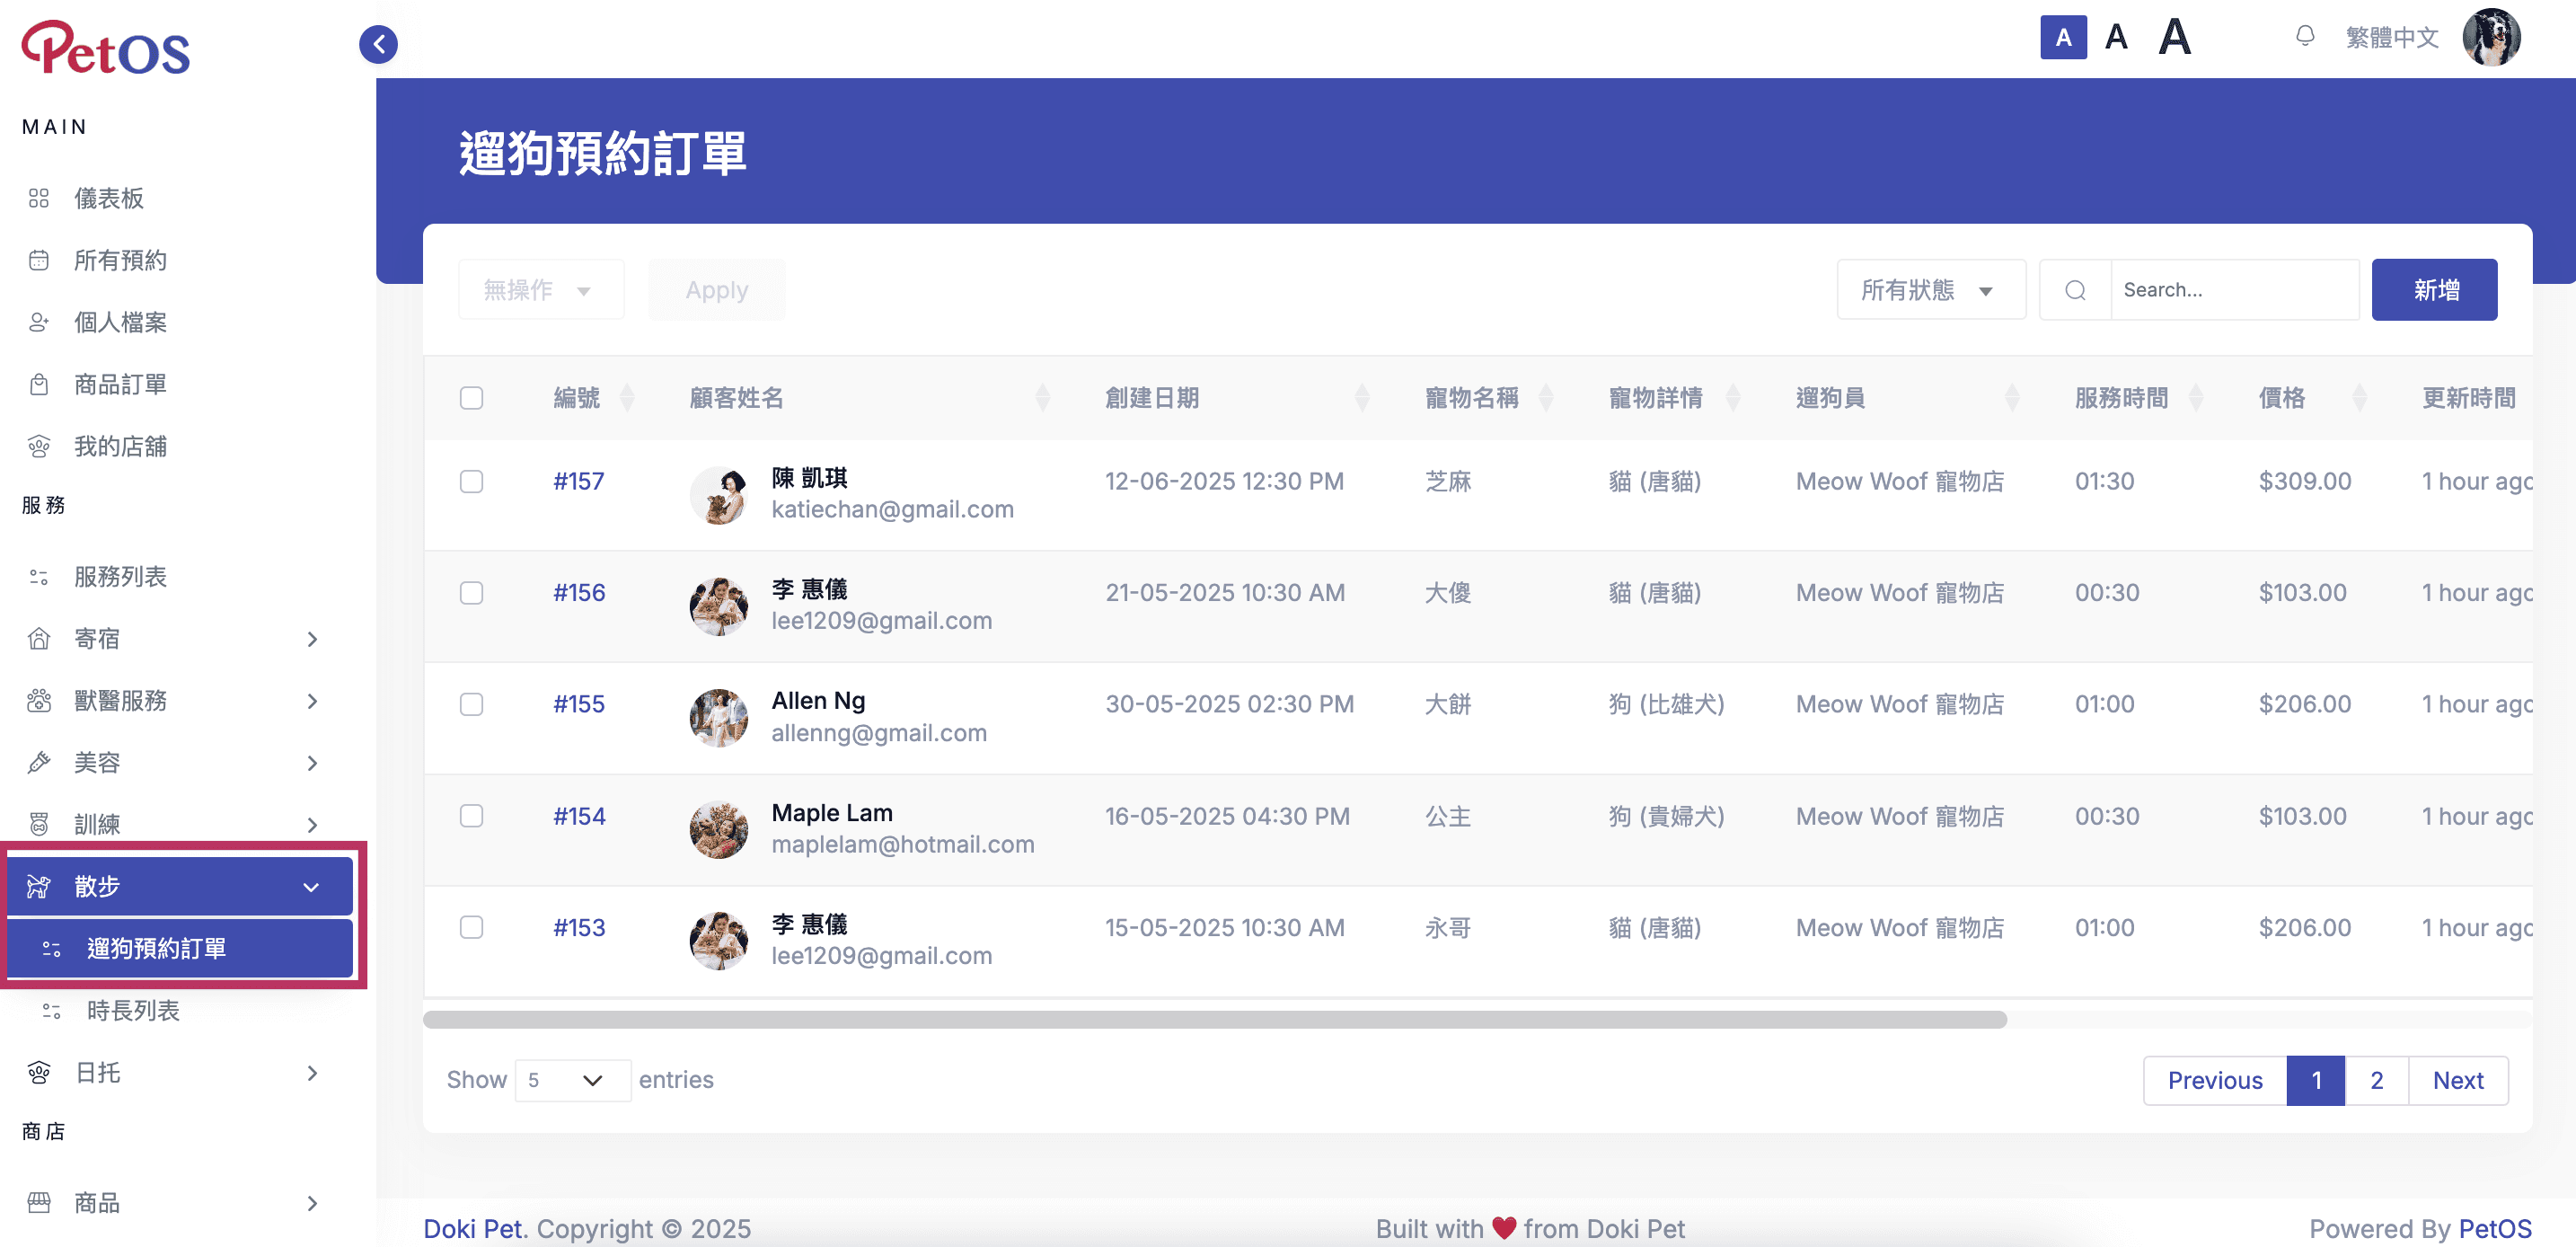This screenshot has width=2576, height=1247.
Task: Click the Doki Pet footer link
Action: [473, 1229]
